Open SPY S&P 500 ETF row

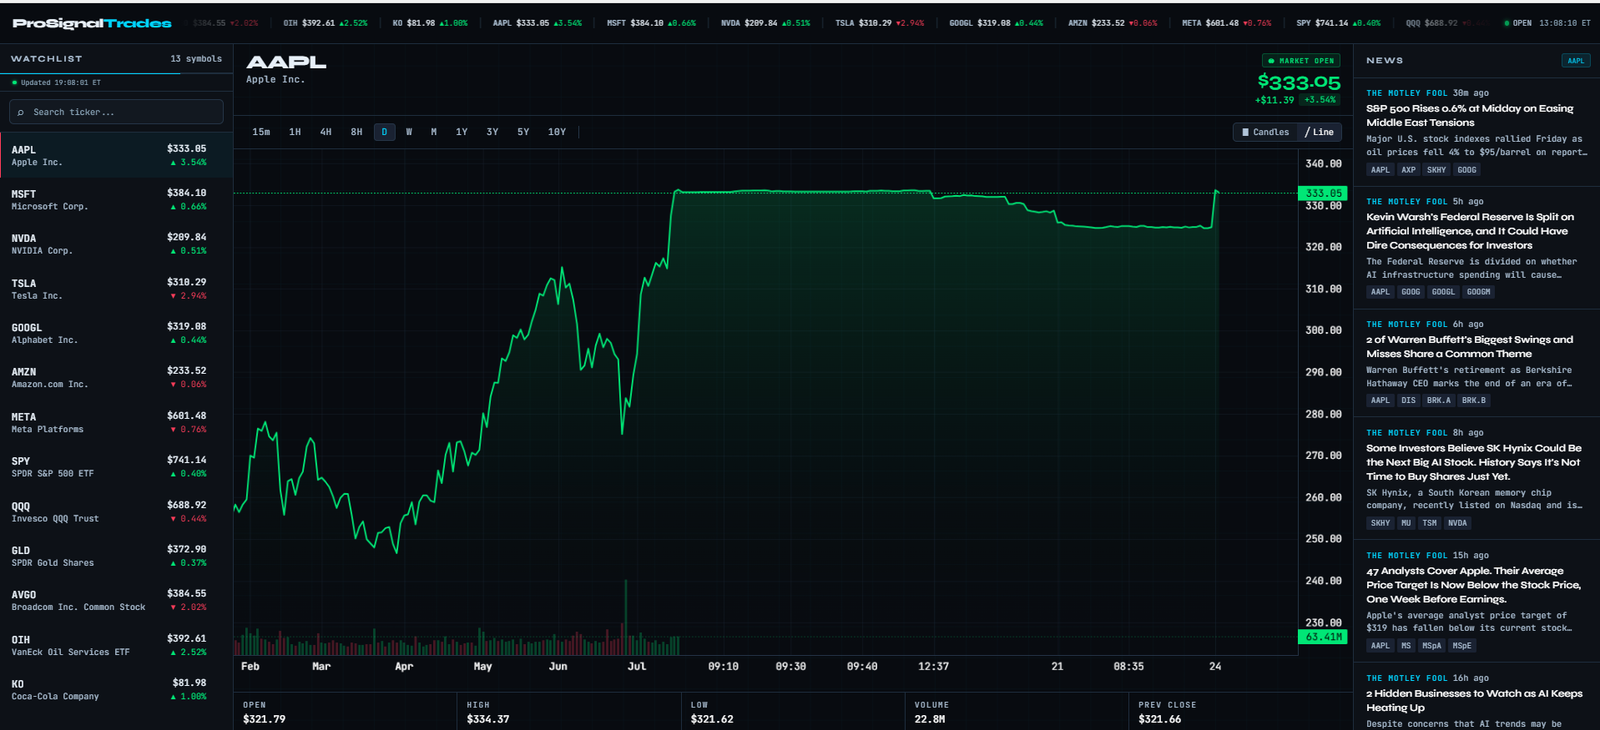coord(116,467)
